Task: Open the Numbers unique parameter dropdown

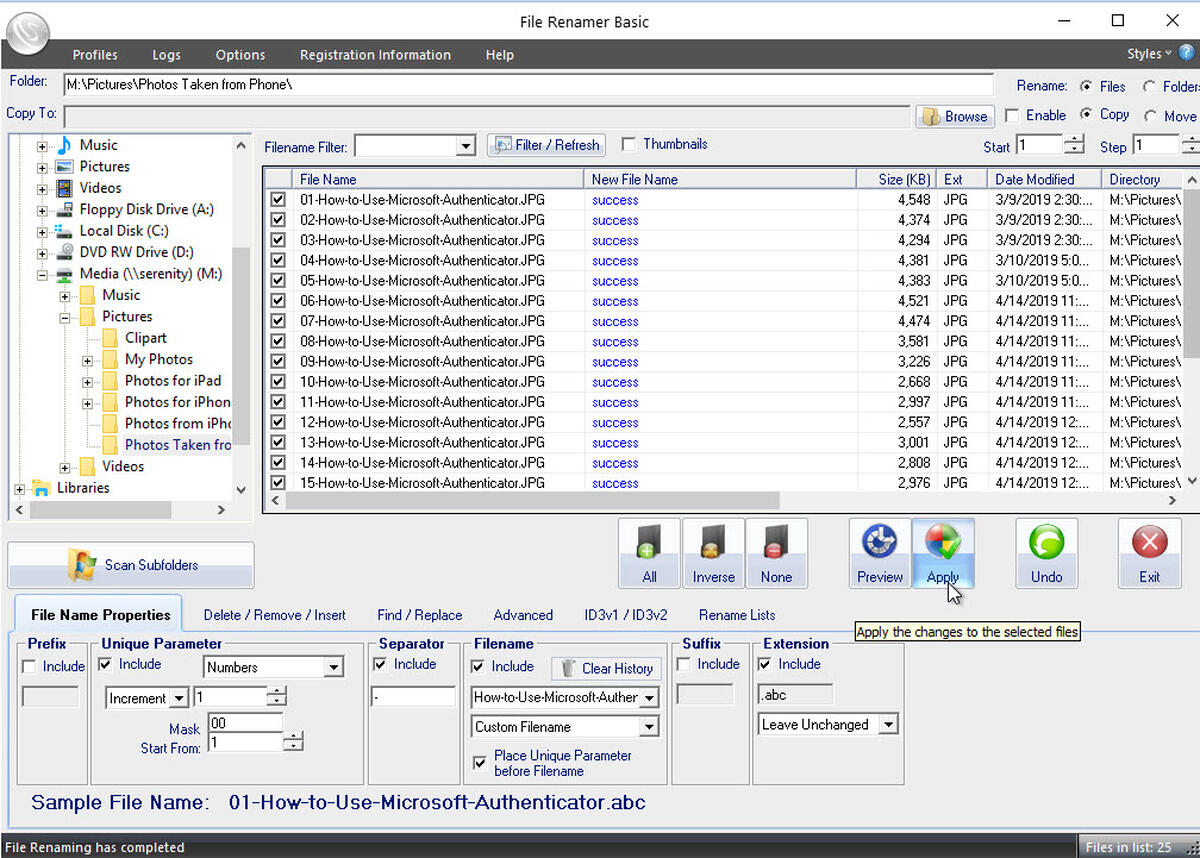Action: [333, 668]
